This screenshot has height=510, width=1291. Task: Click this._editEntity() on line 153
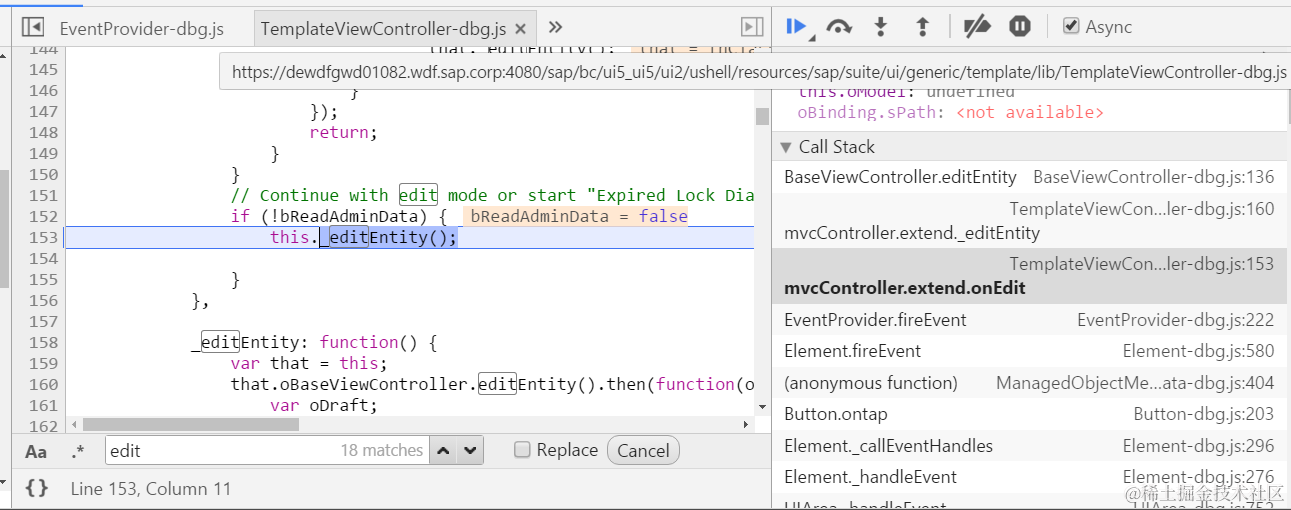[x=363, y=237]
